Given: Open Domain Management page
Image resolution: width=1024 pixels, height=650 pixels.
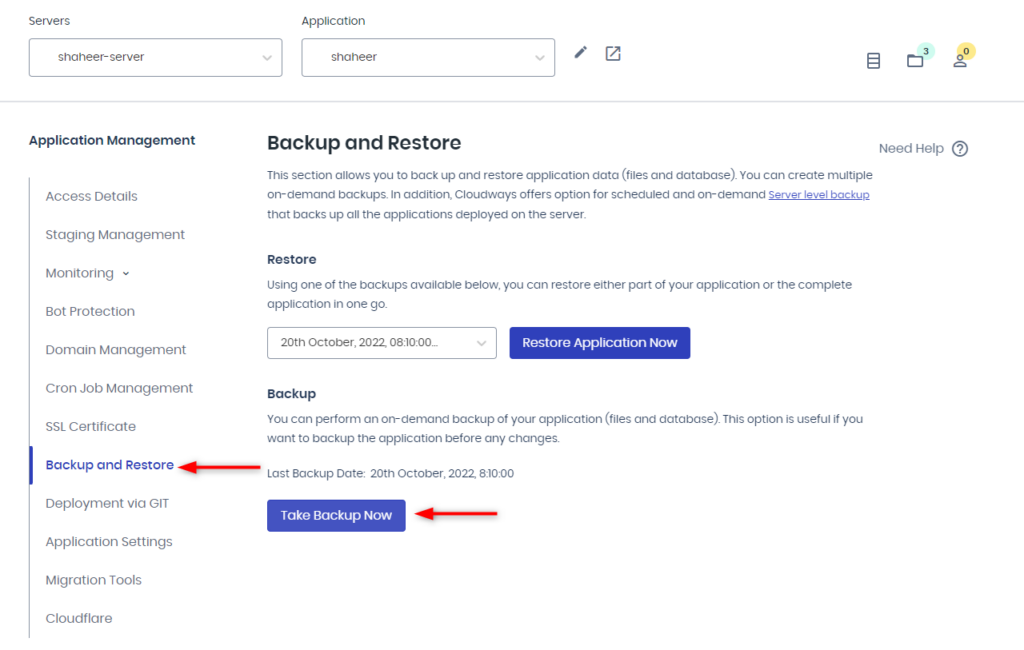Looking at the screenshot, I should pyautogui.click(x=116, y=350).
